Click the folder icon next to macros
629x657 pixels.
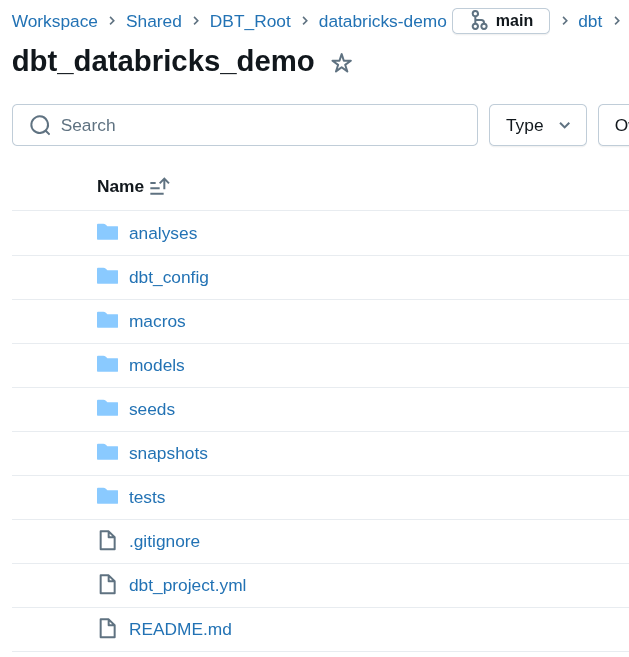(x=107, y=320)
